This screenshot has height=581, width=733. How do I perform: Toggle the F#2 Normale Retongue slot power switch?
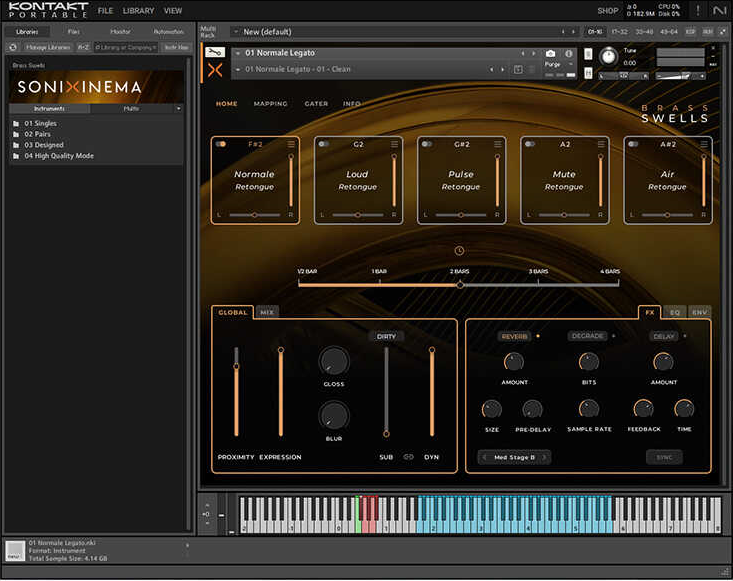click(x=221, y=144)
